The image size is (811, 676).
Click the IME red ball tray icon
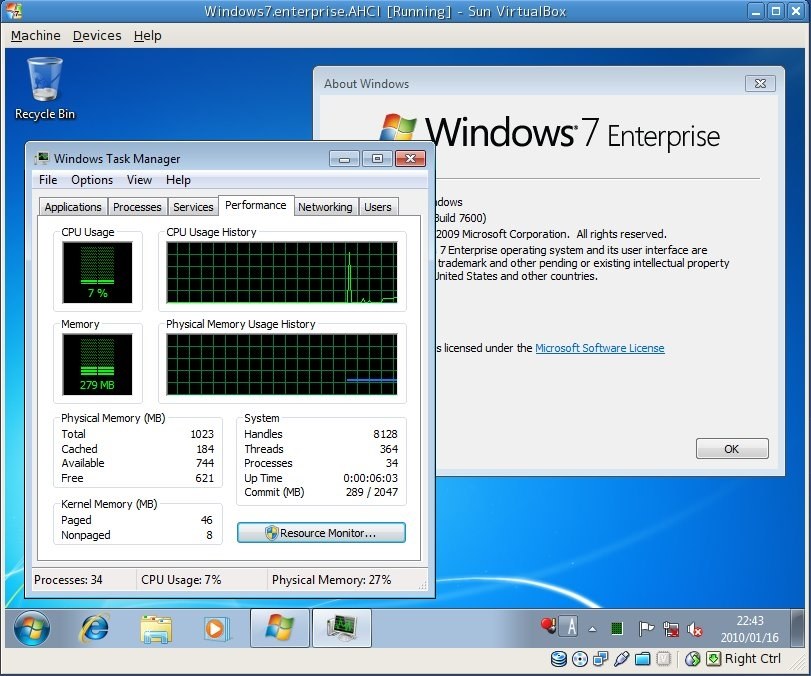pyautogui.click(x=548, y=626)
